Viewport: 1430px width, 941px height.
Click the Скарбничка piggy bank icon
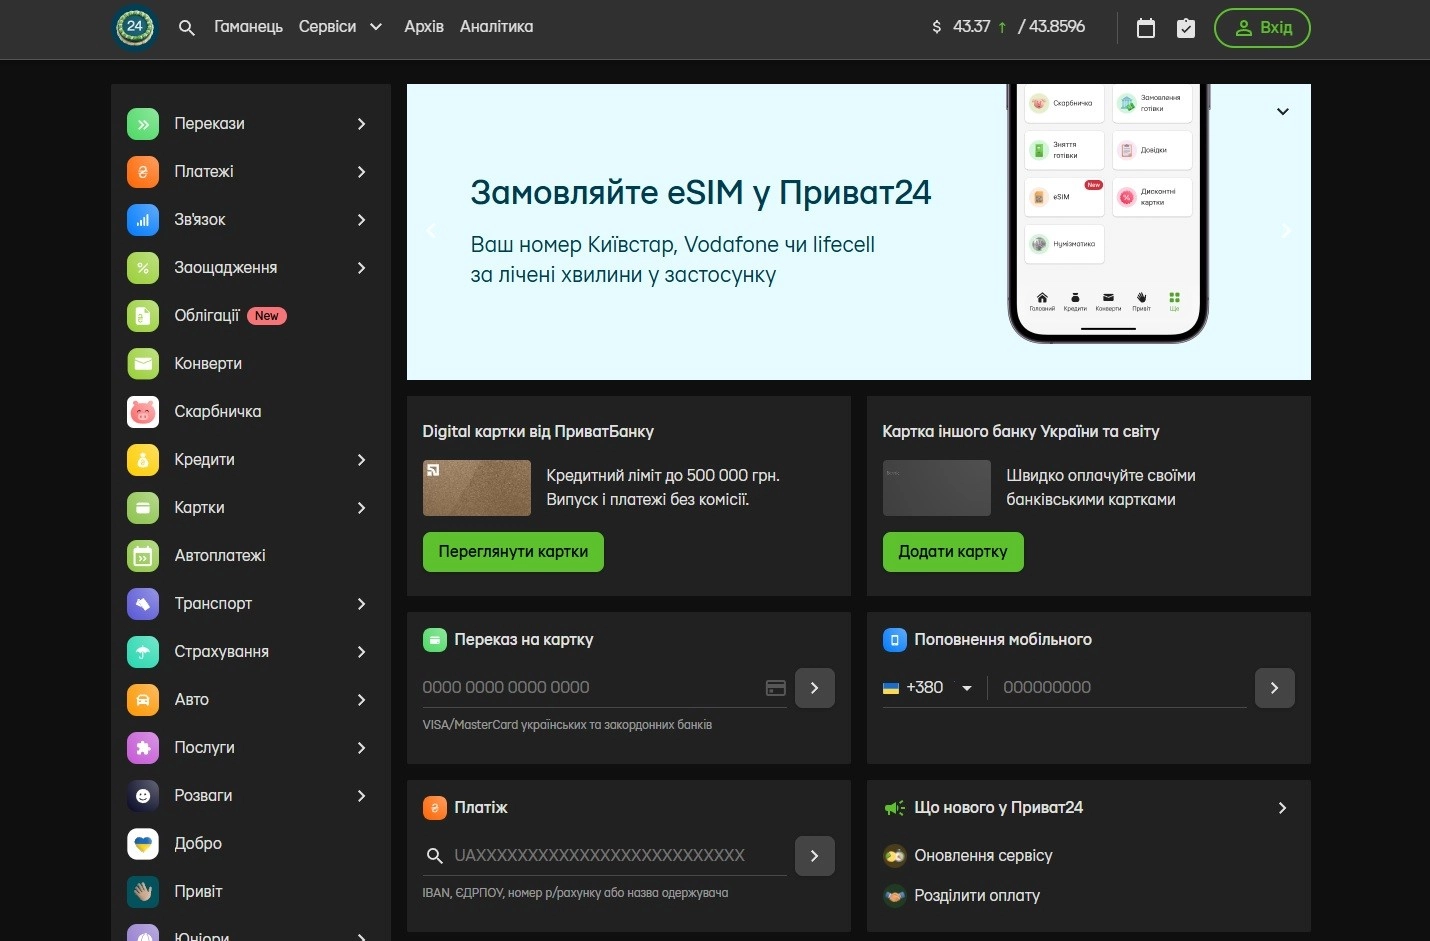143,412
